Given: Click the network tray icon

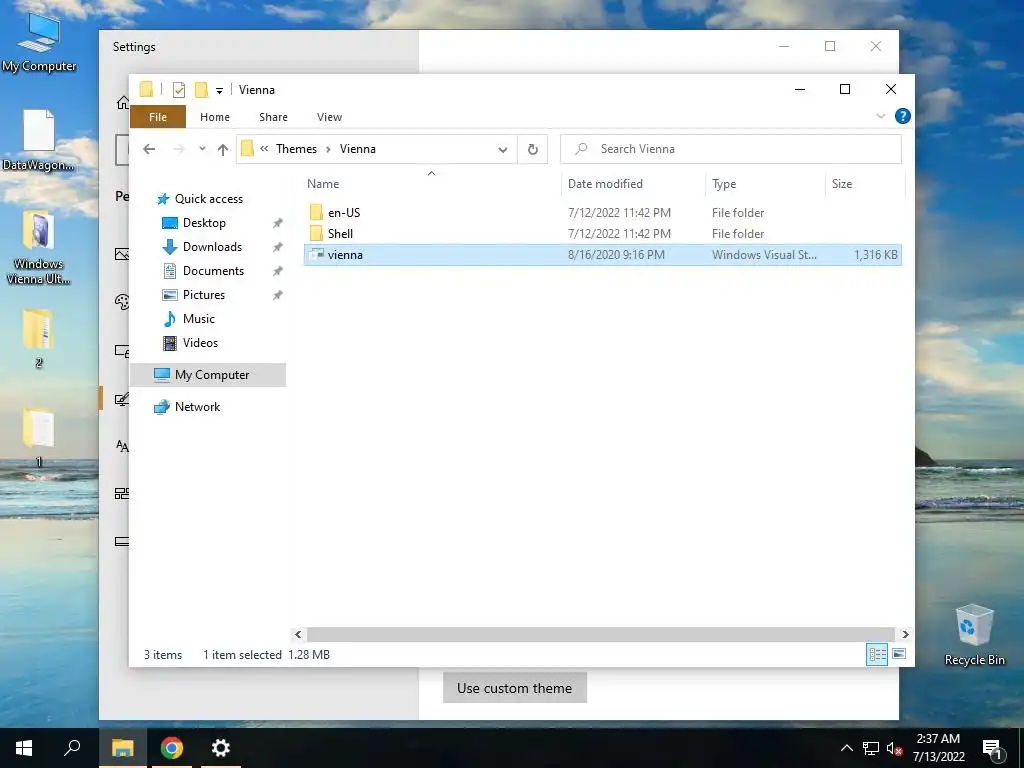Looking at the screenshot, I should pos(871,748).
